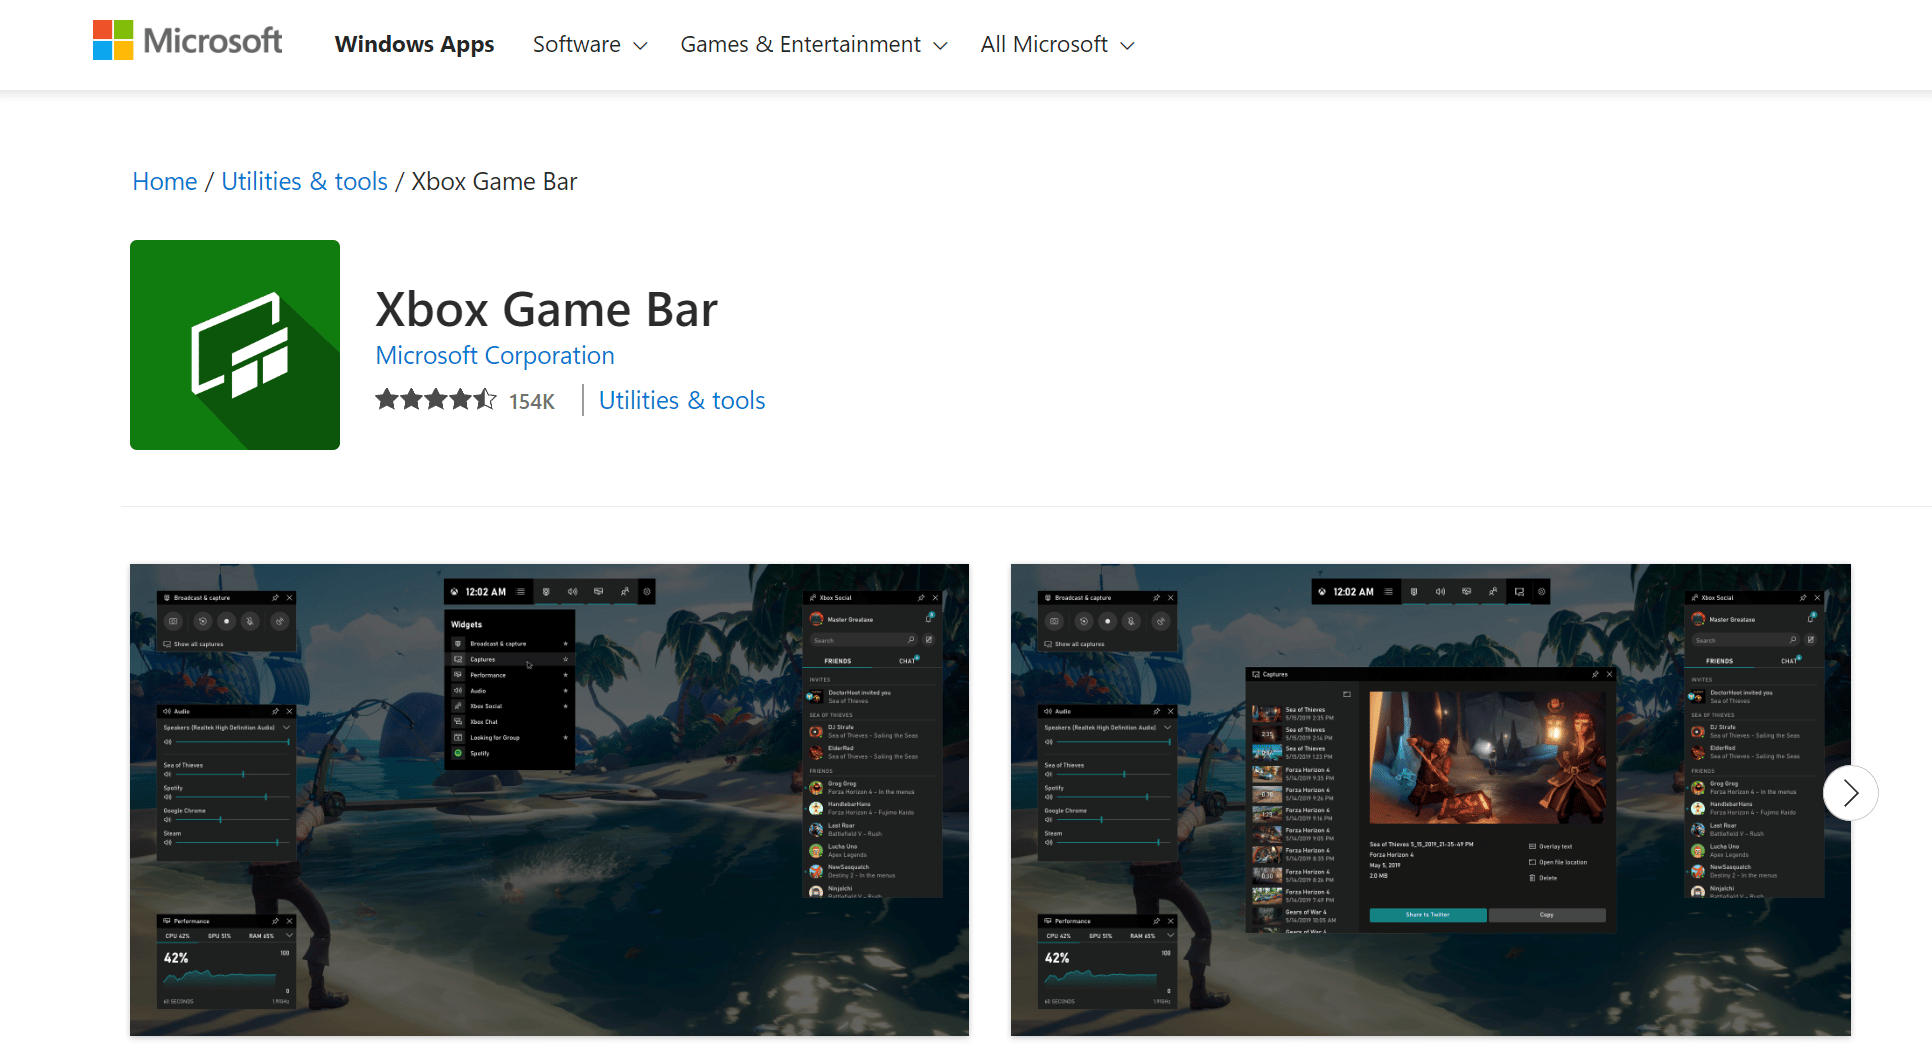Expand the All Microsoft menu

point(1057,45)
